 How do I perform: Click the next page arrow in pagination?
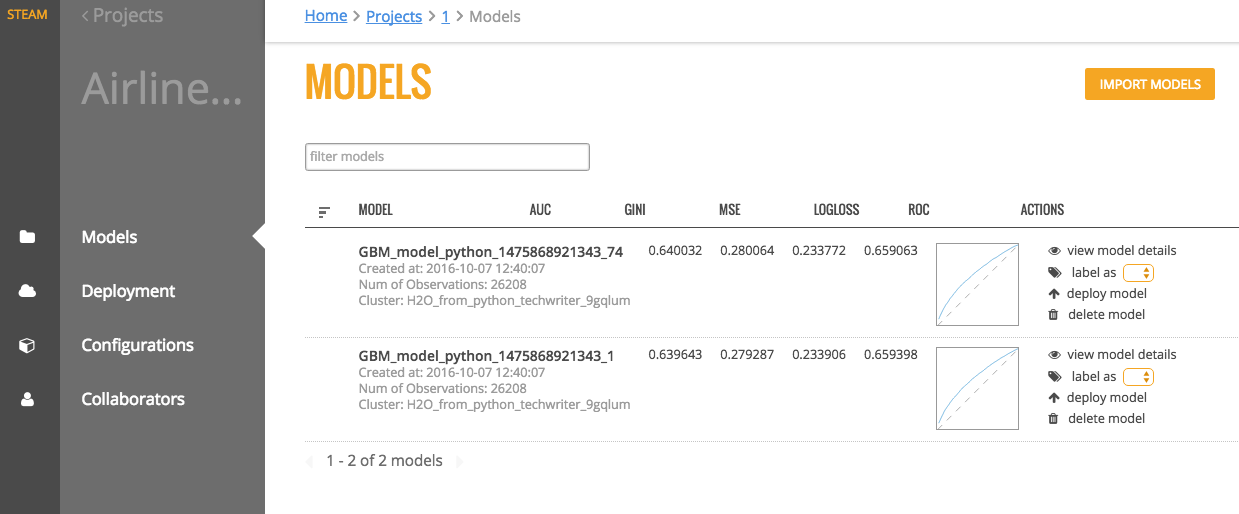(459, 461)
